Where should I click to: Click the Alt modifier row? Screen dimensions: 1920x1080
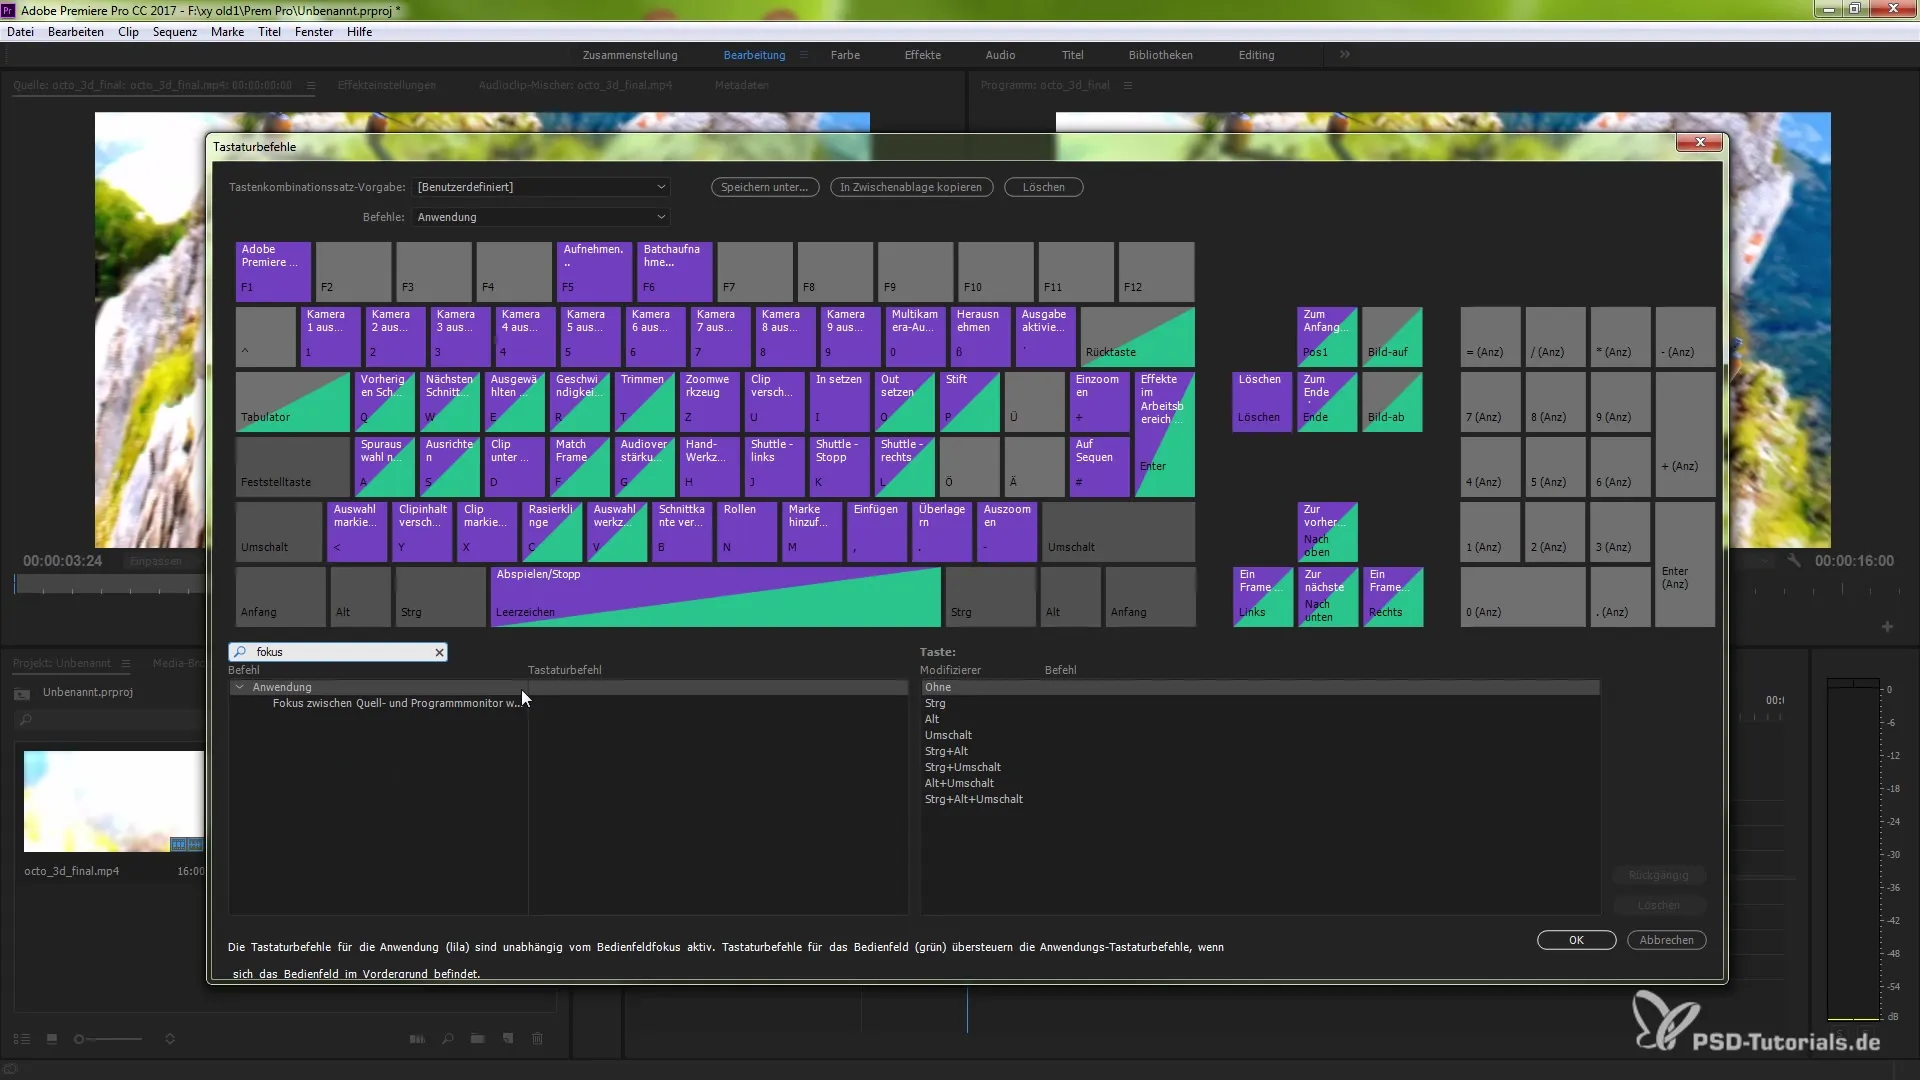click(x=1260, y=719)
